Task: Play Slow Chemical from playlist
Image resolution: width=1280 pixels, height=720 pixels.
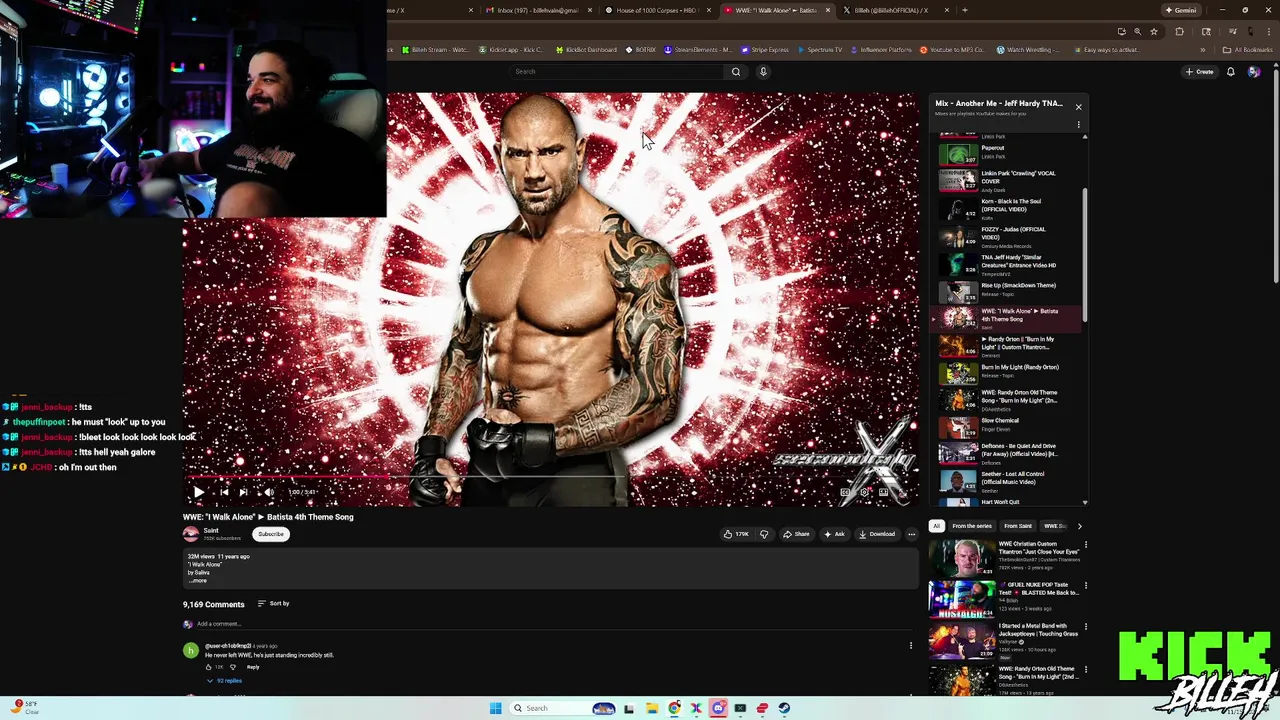Action: pyautogui.click(x=1005, y=427)
